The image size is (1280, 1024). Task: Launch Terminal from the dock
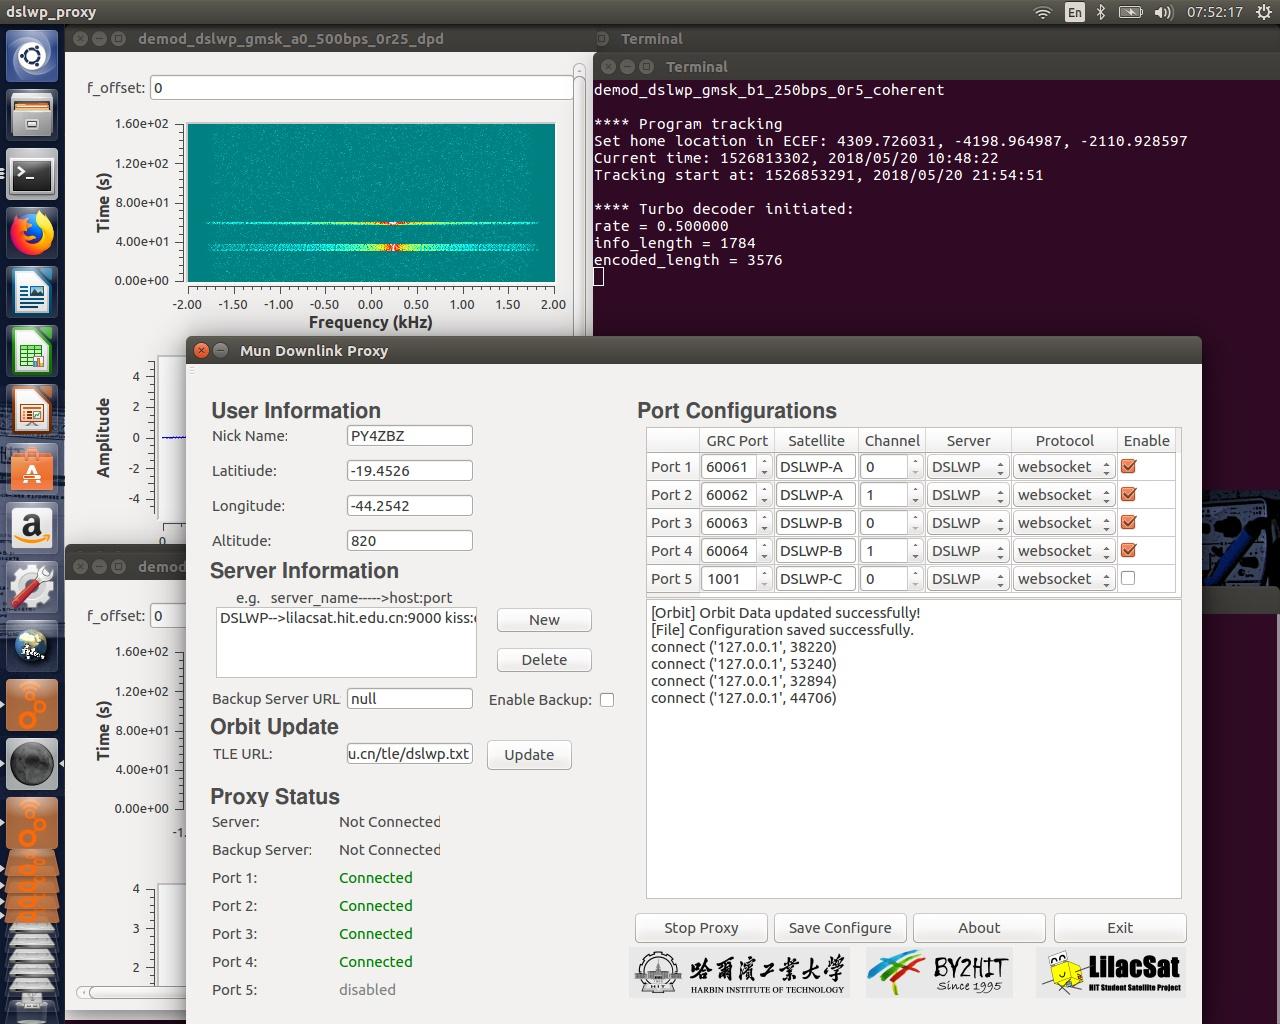coord(32,175)
